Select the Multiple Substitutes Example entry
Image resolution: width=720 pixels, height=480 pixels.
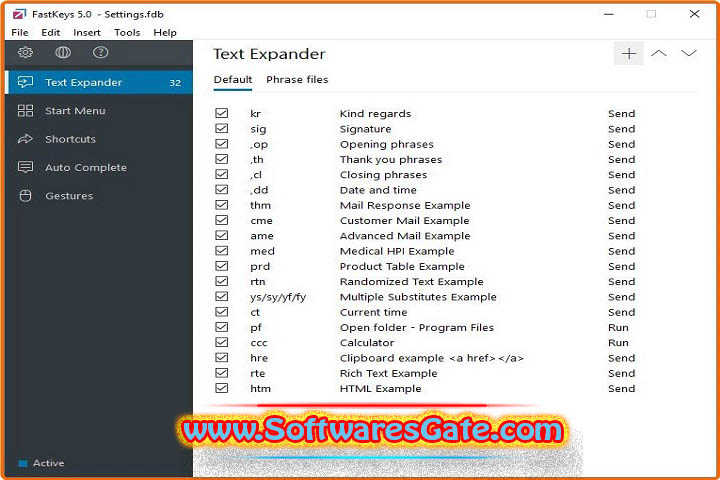click(418, 297)
